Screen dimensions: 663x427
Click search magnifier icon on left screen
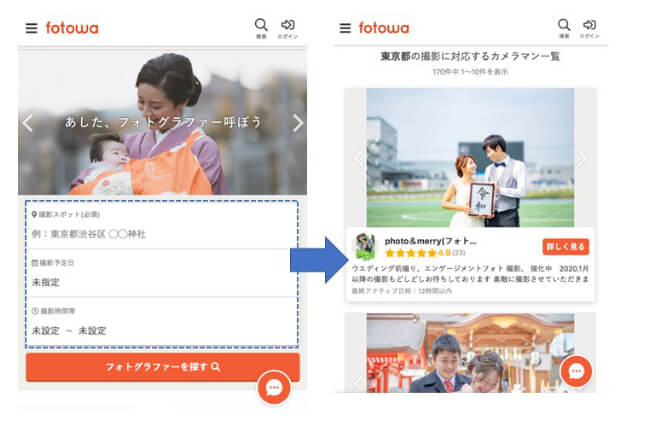[x=261, y=27]
